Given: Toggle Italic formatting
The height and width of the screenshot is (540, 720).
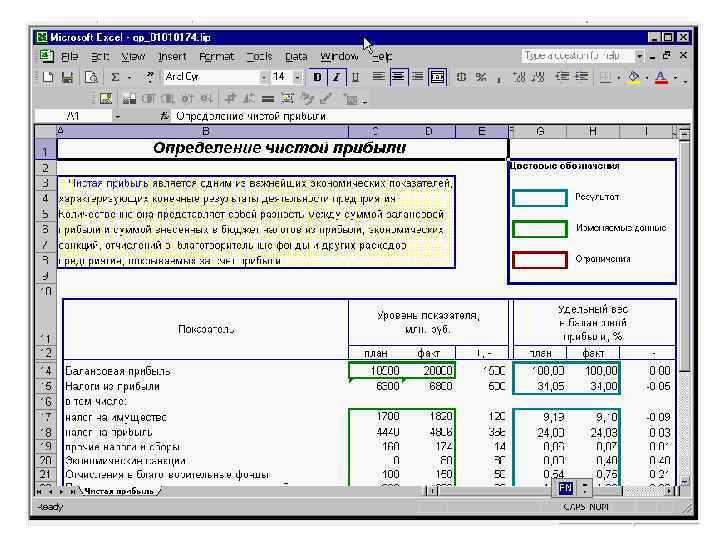Looking at the screenshot, I should (336, 77).
